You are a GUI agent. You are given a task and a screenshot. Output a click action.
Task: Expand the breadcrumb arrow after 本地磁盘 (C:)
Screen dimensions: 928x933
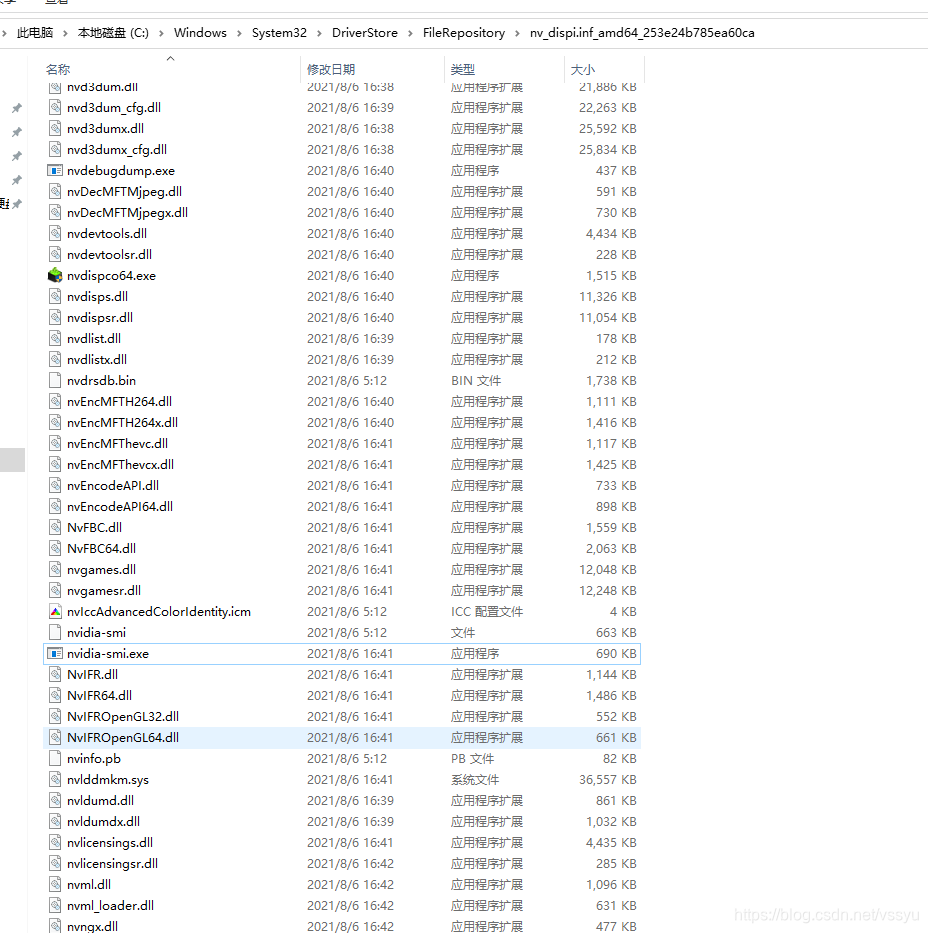coord(161,33)
